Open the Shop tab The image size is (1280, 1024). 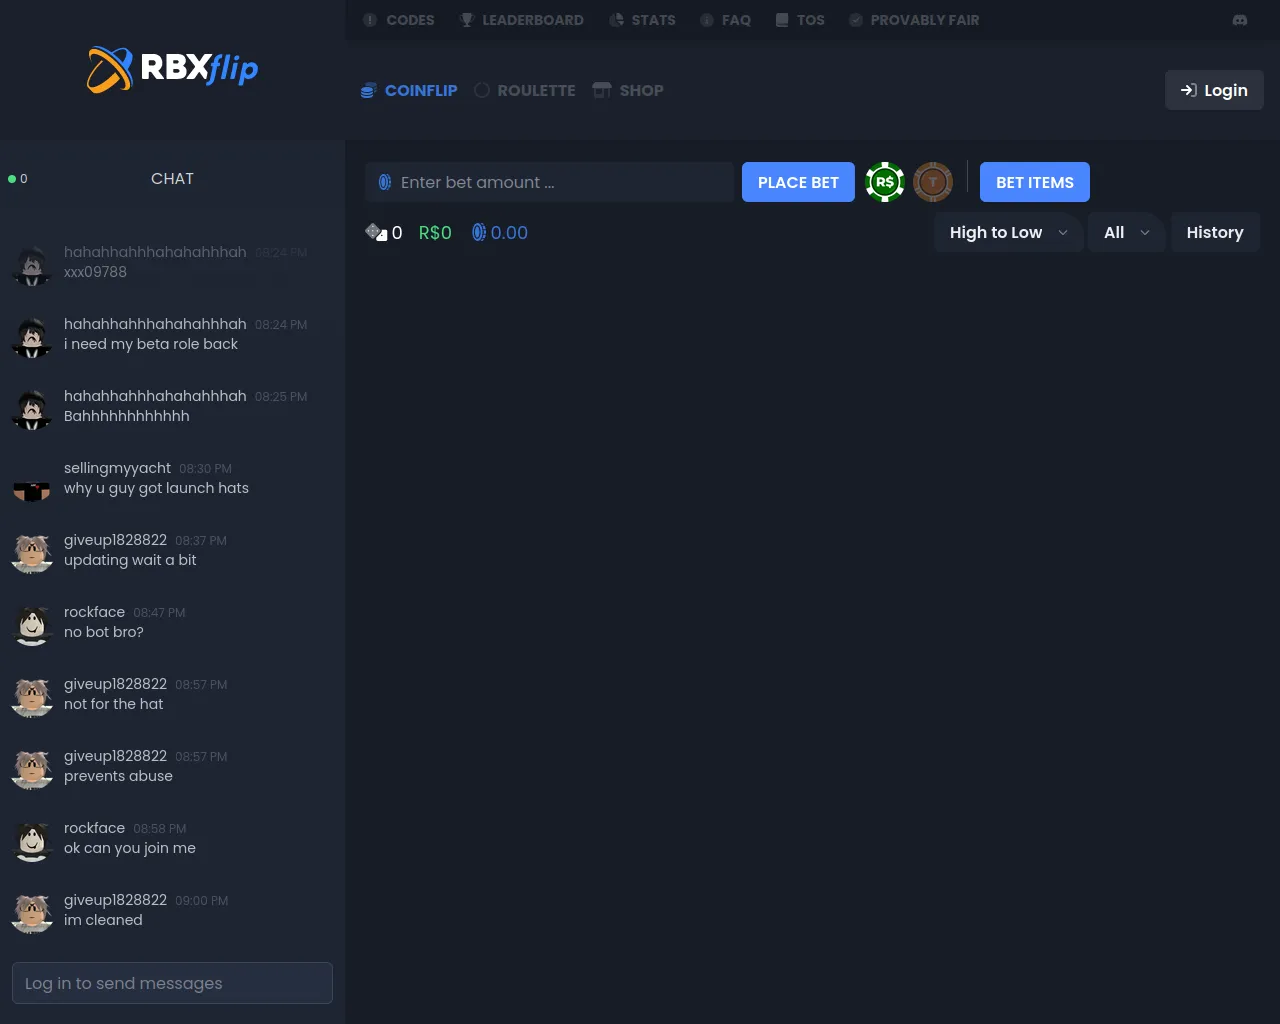coord(628,90)
